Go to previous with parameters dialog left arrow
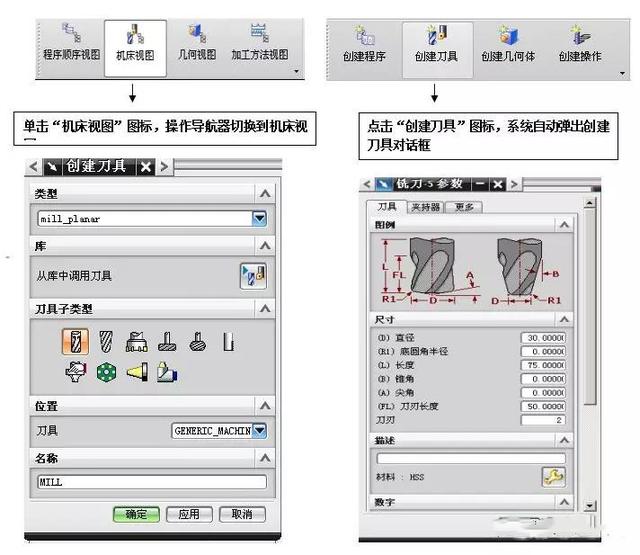The width and height of the screenshot is (640, 555). coord(367,184)
